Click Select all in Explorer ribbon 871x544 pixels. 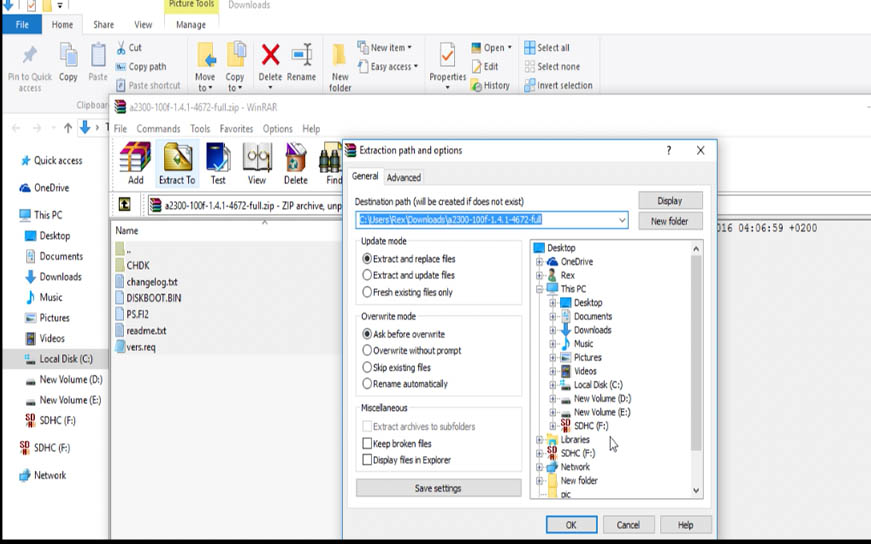547,48
